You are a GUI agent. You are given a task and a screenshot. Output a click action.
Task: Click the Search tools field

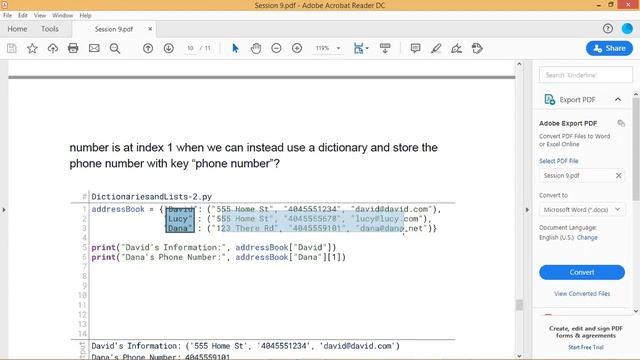(586, 75)
